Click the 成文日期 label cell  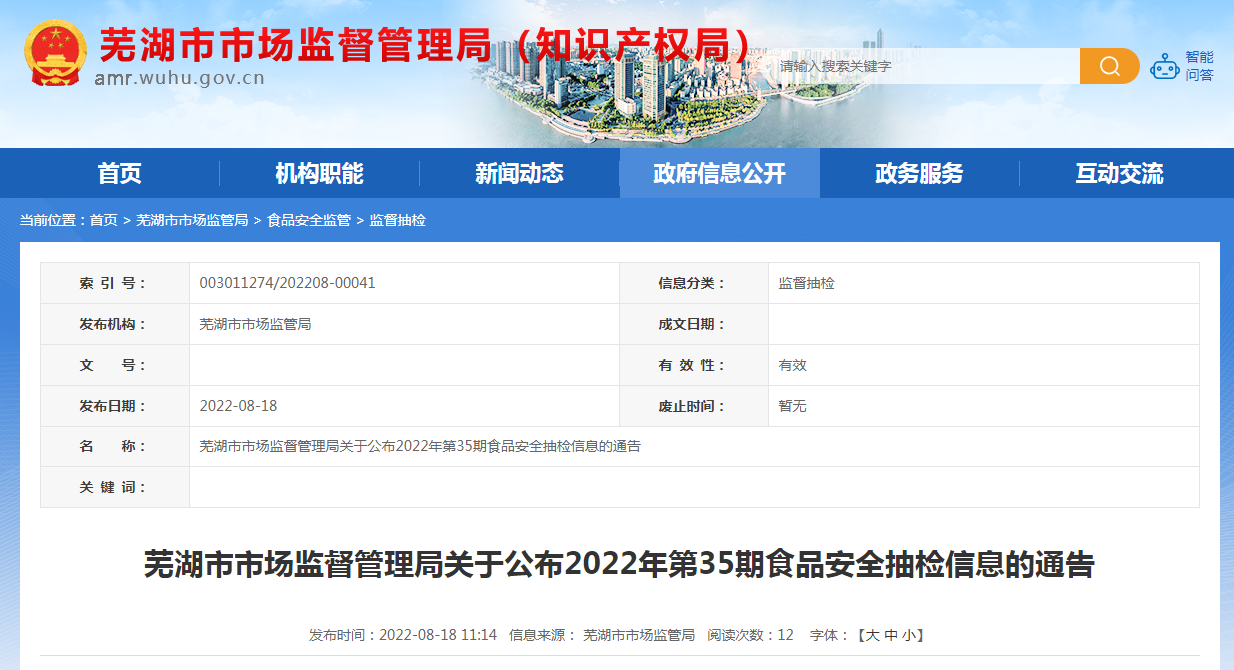click(x=694, y=324)
